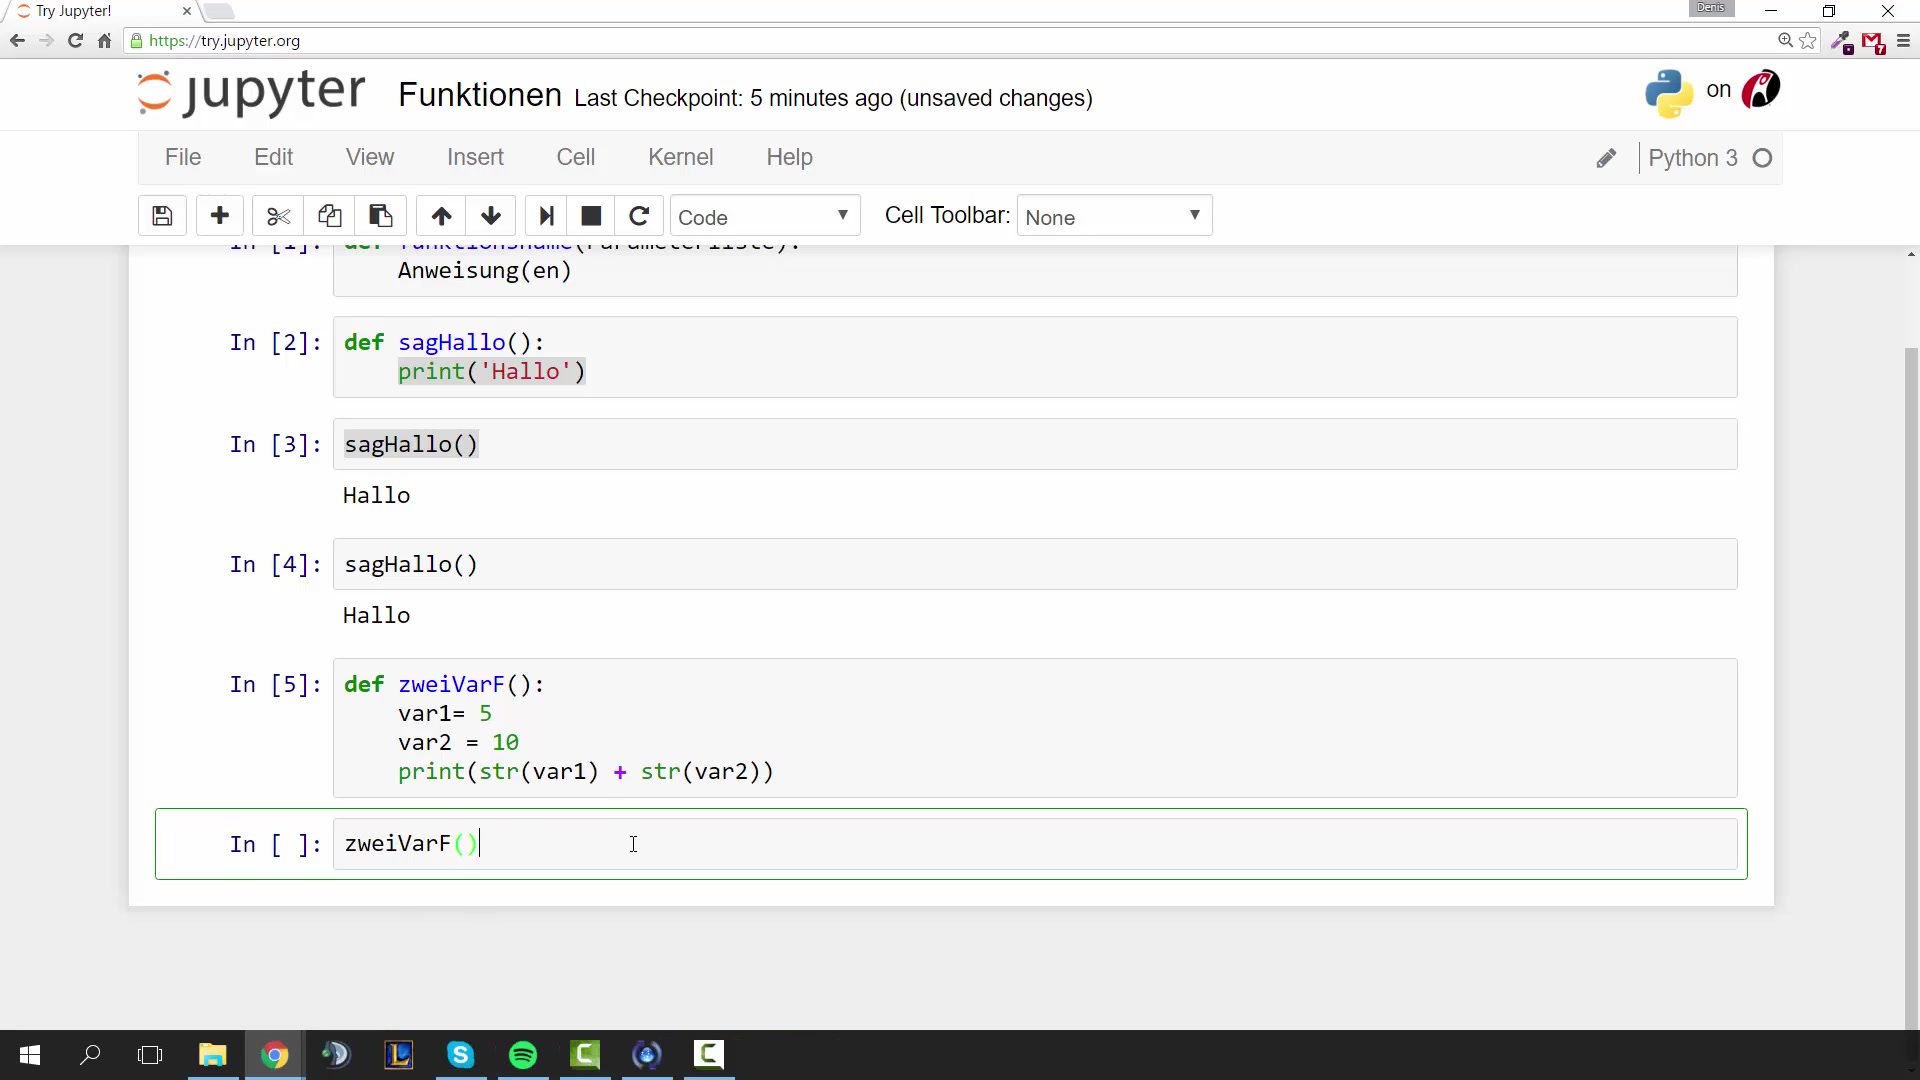Paste cells below icon

click(x=380, y=216)
